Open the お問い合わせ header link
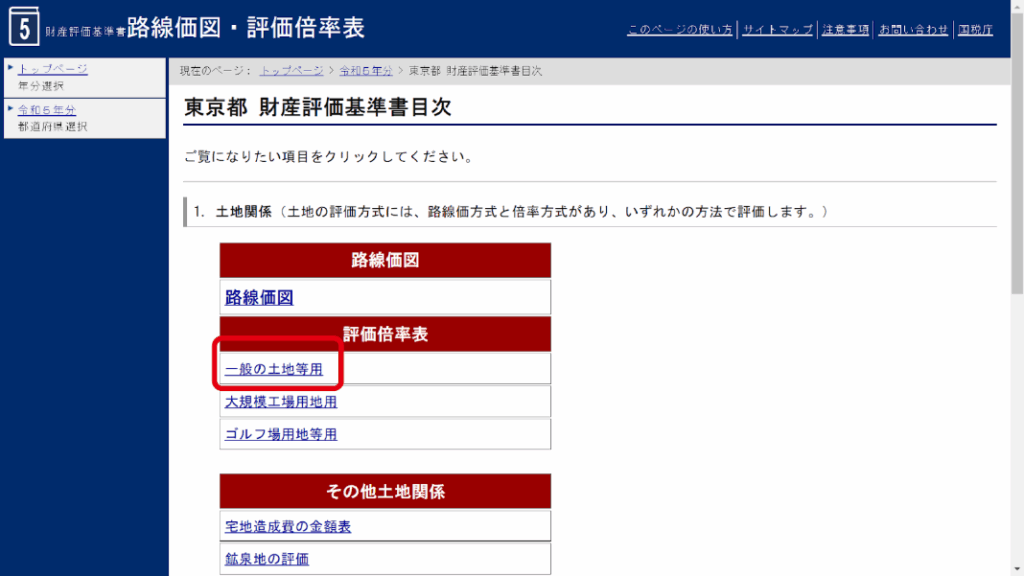The image size is (1024, 576). pos(913,29)
